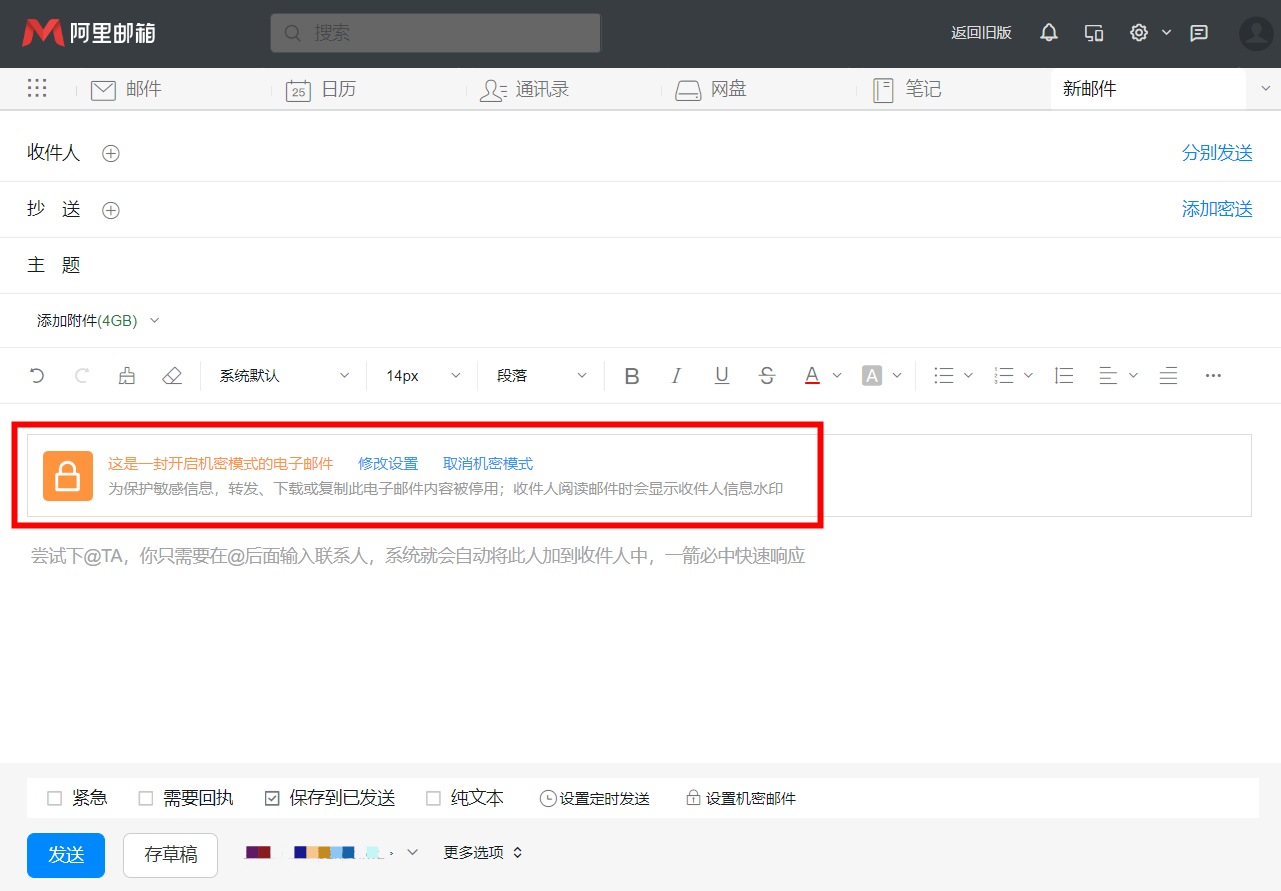Switch to the 邮件 tab
Image resolution: width=1281 pixels, height=891 pixels.
point(126,89)
